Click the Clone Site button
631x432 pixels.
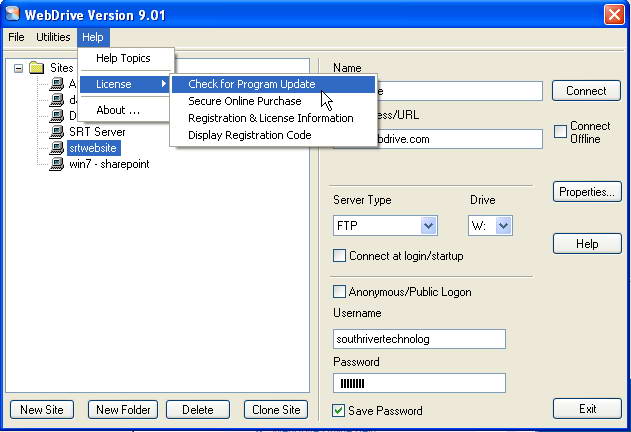[x=276, y=409]
